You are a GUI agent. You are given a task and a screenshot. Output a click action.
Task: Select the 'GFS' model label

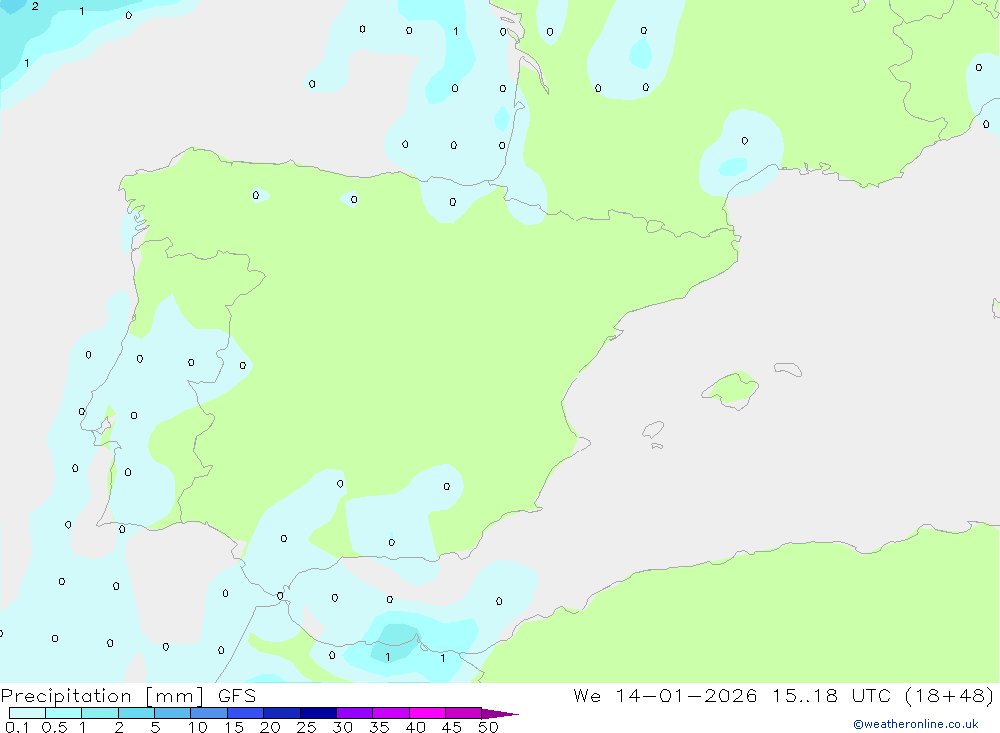(x=237, y=696)
